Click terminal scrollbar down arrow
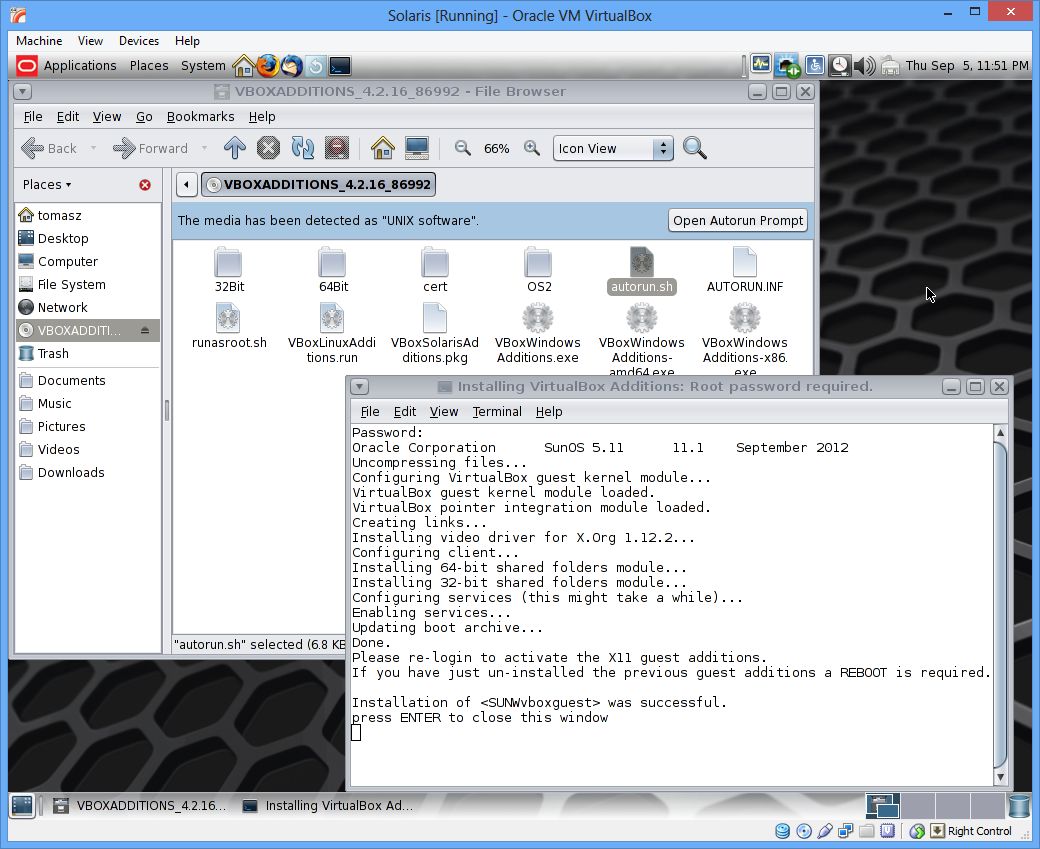Viewport: 1040px width, 849px height. tap(1000, 777)
